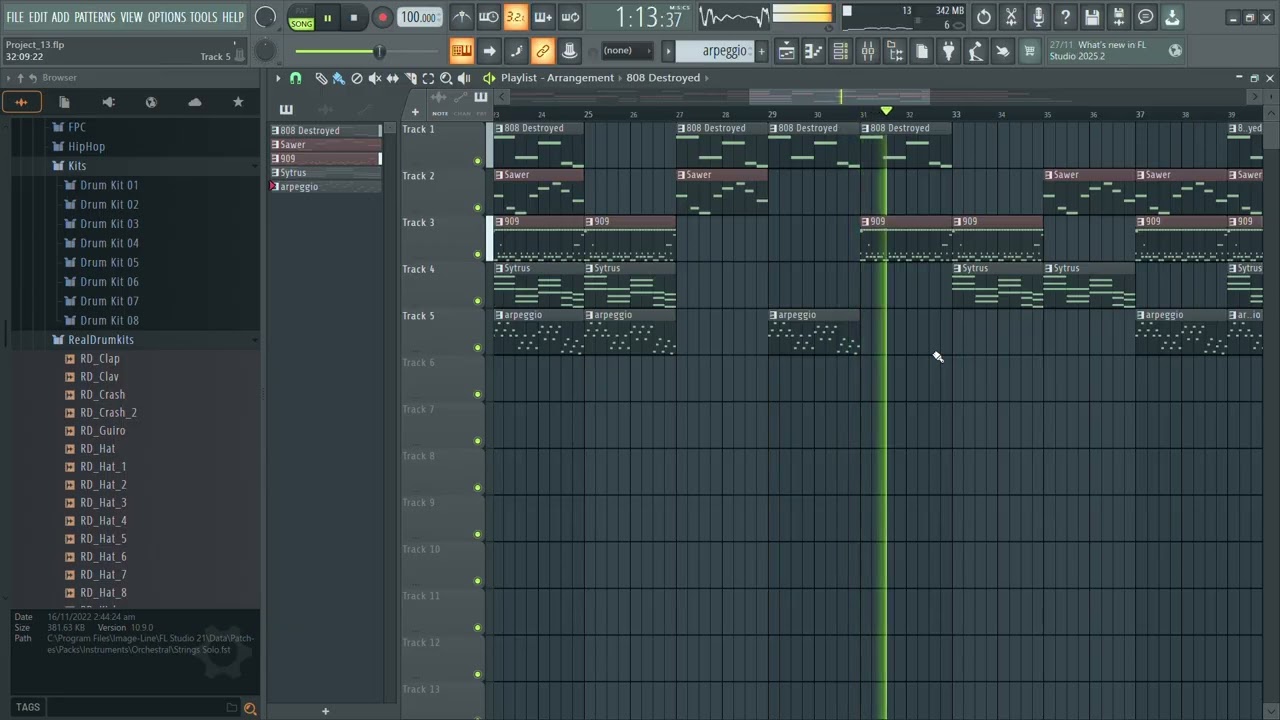Open the Playlist view icon
1280x720 pixels.
pyautogui.click(x=787, y=51)
